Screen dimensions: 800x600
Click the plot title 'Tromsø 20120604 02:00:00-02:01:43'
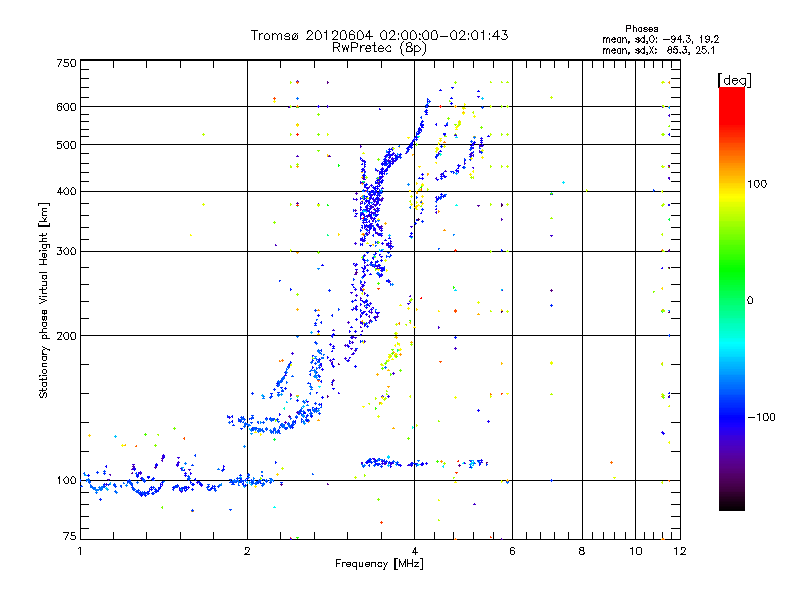click(x=379, y=35)
